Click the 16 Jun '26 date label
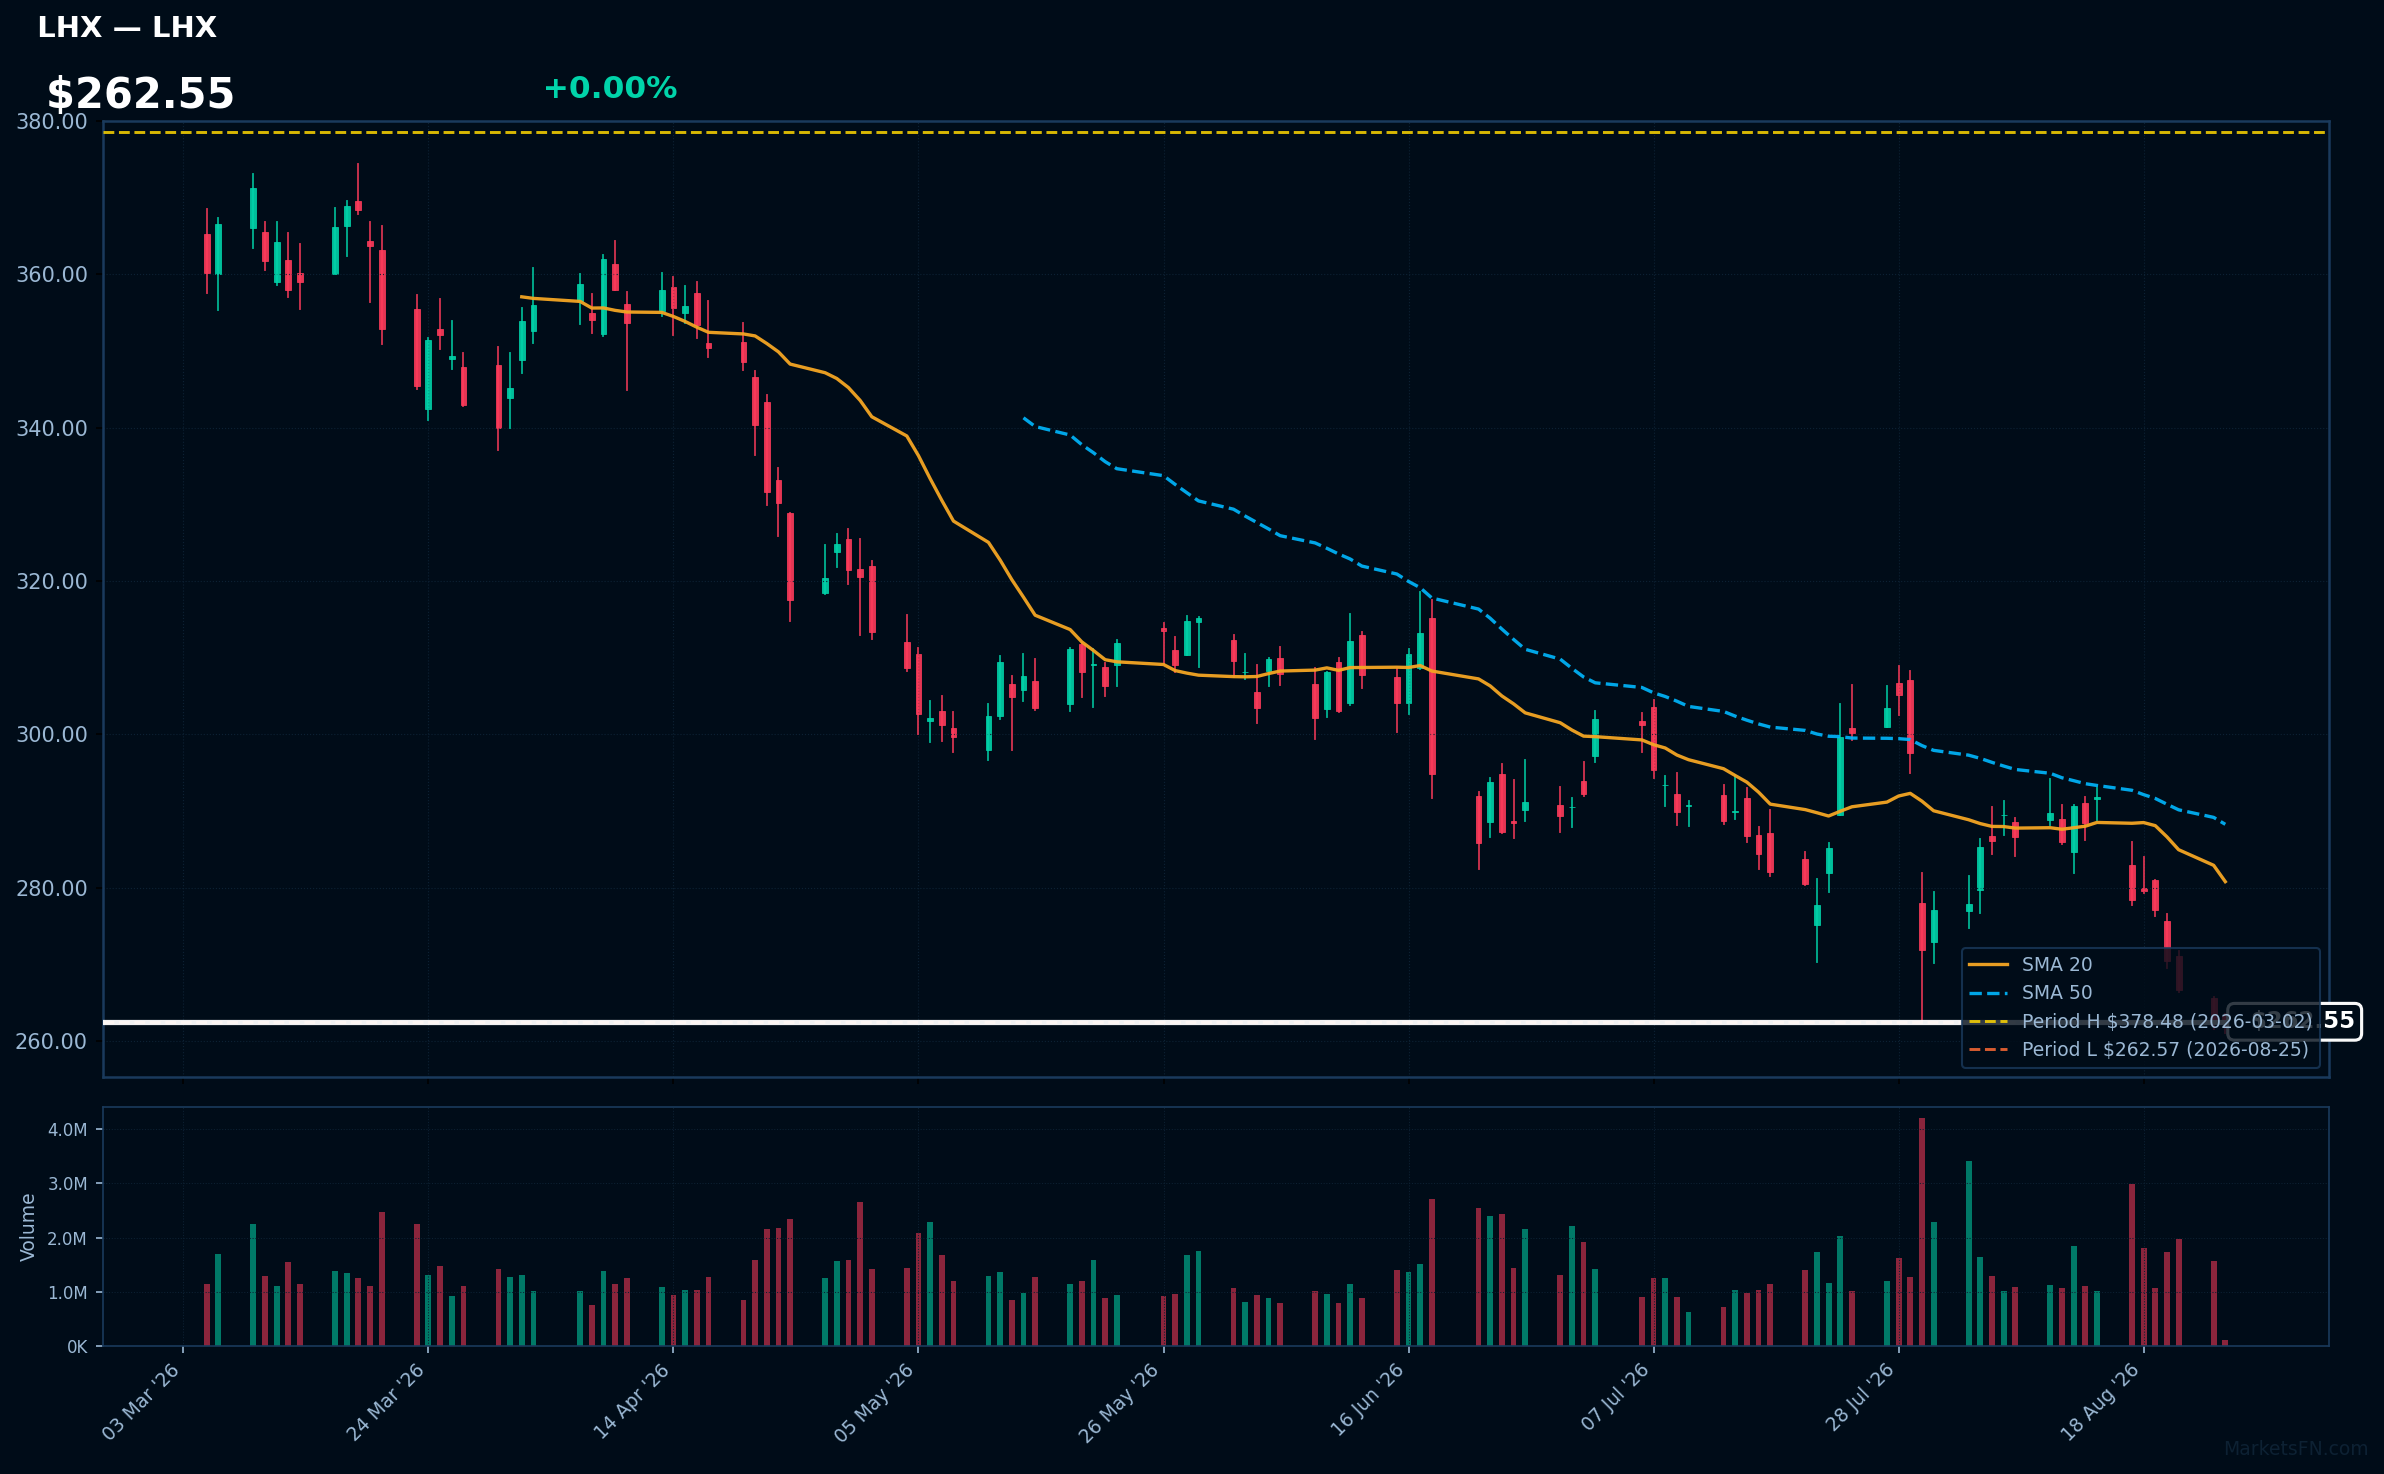Screen dimensions: 2384x1474 (1366, 1402)
